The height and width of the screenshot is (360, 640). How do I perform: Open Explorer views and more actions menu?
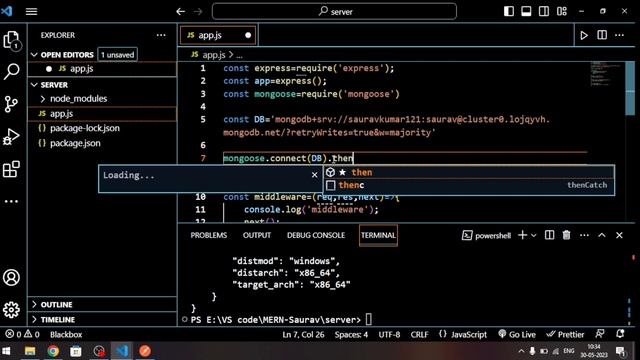[161, 35]
